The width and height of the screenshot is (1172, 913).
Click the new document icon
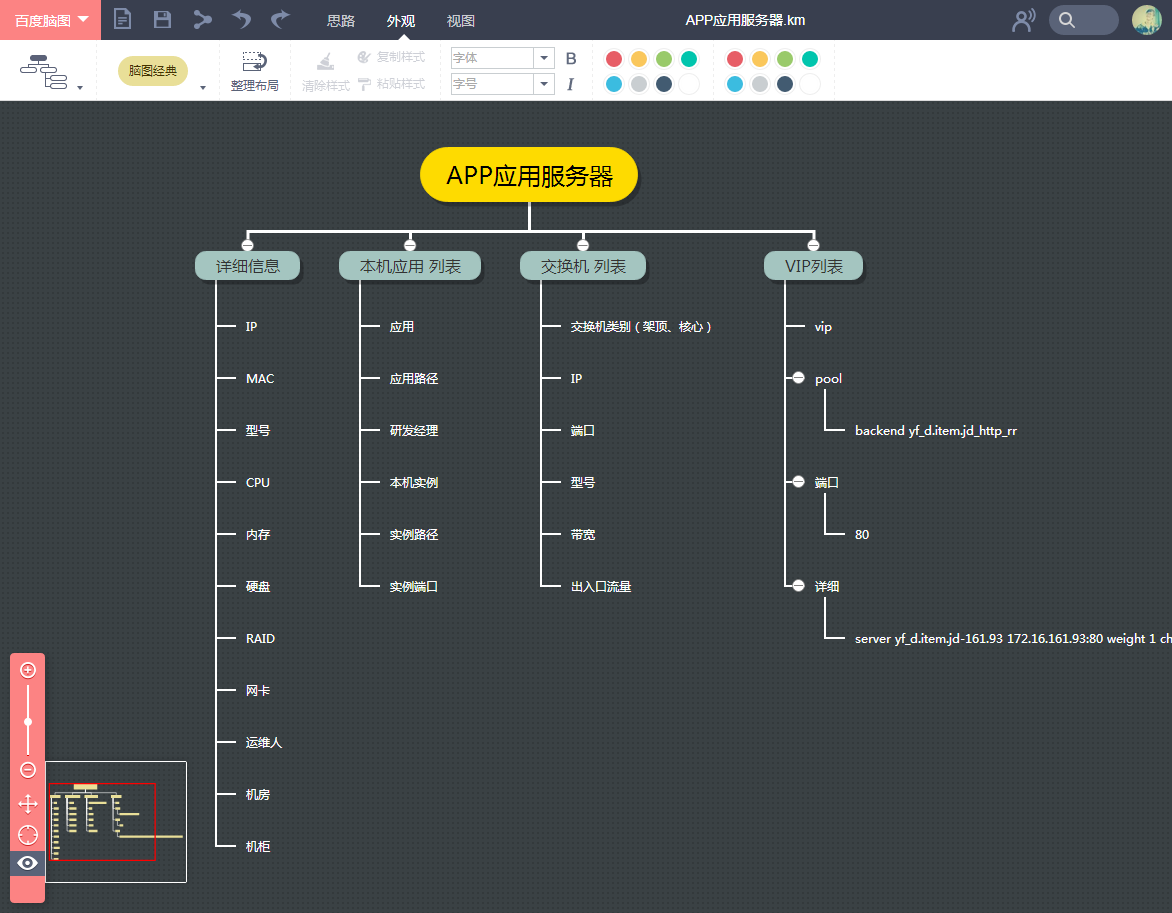point(123,19)
